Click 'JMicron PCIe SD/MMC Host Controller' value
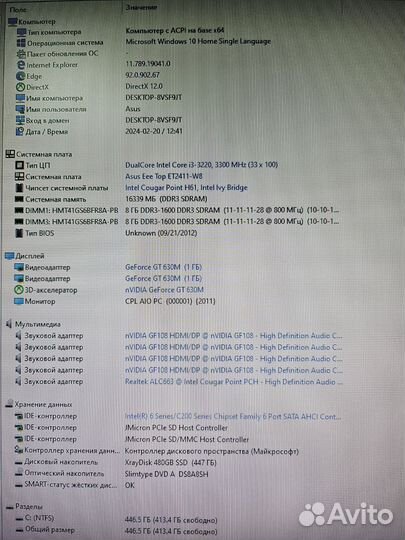This screenshot has width=405, height=540. pos(187,439)
